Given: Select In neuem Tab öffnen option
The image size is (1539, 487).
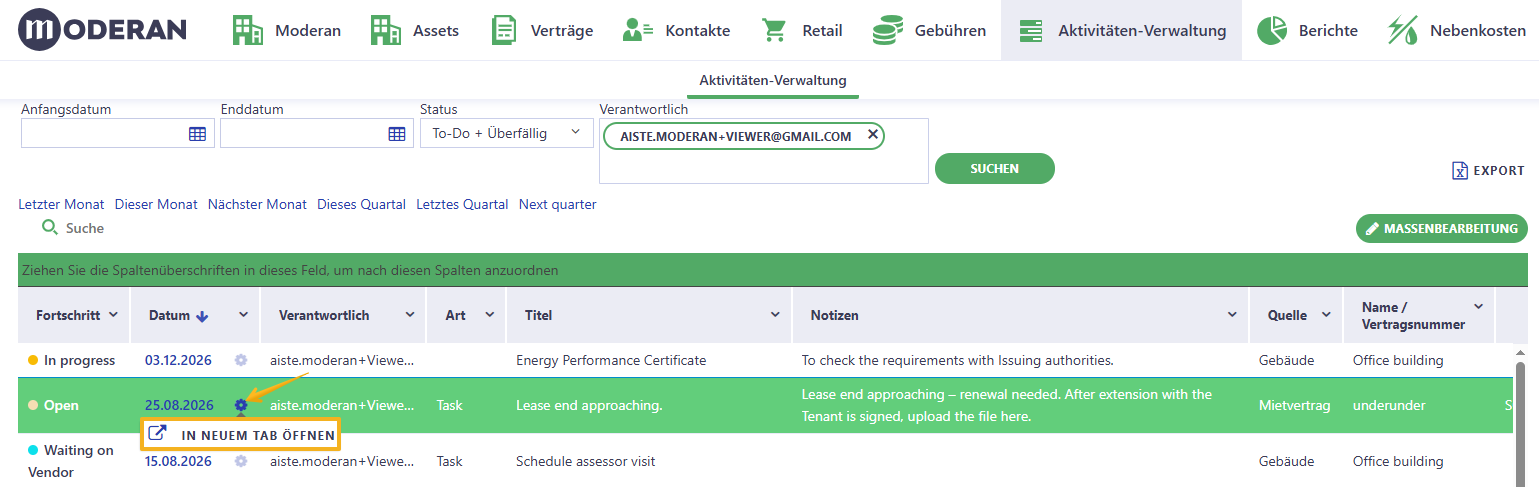Looking at the screenshot, I should pyautogui.click(x=241, y=435).
